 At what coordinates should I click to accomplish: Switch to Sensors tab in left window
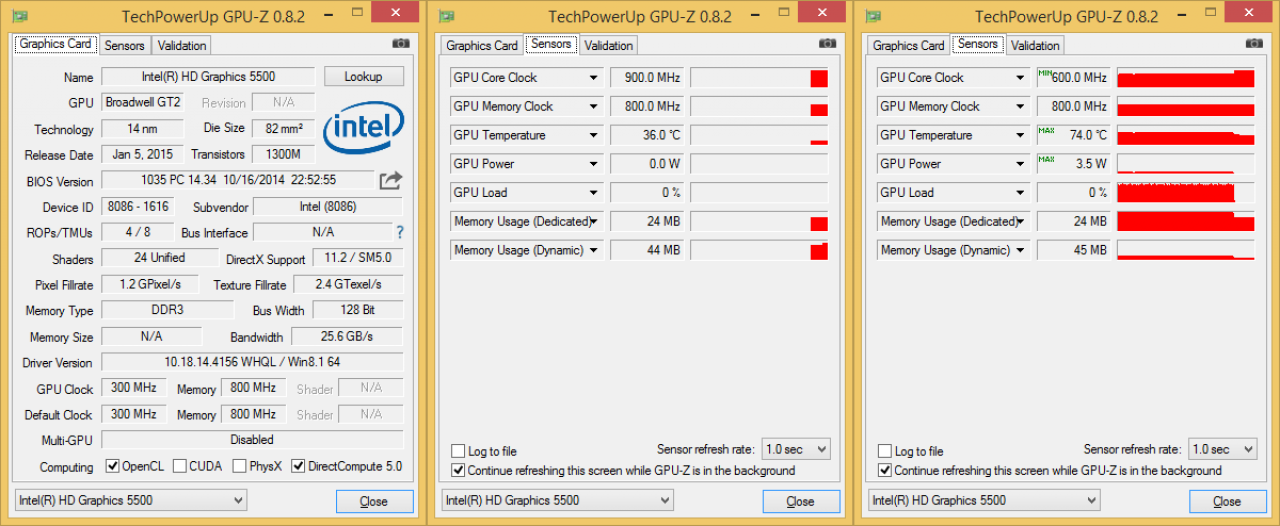pos(125,46)
